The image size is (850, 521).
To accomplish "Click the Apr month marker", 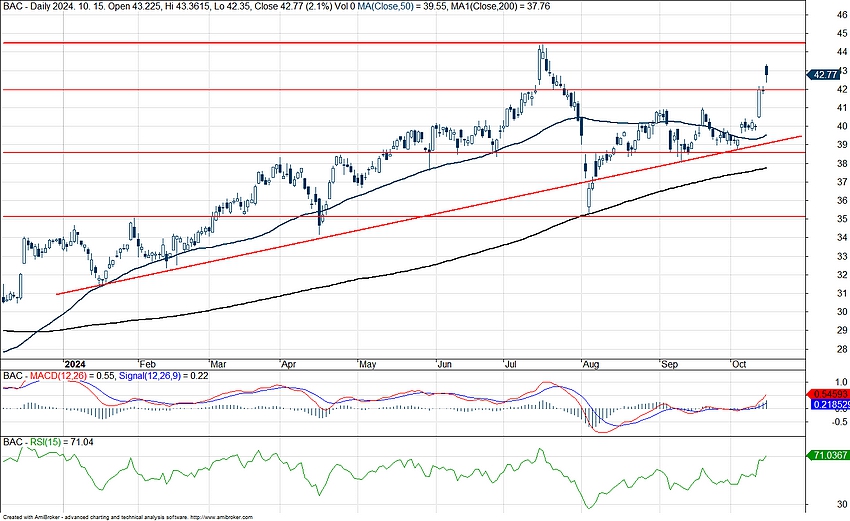I will (288, 364).
